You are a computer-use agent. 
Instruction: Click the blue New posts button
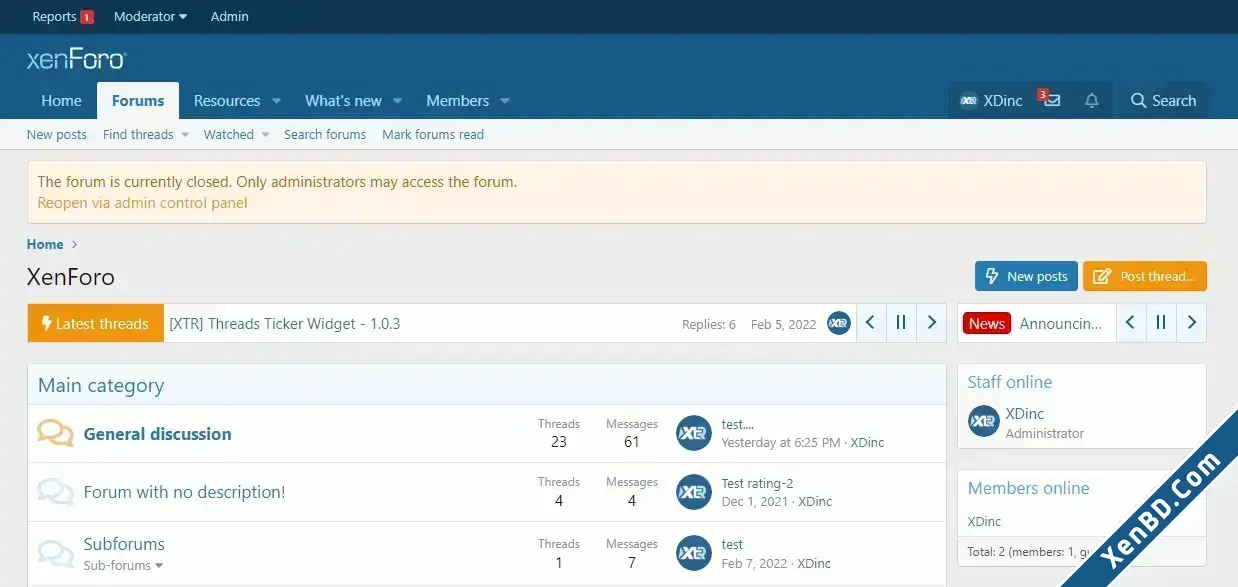pyautogui.click(x=1026, y=276)
